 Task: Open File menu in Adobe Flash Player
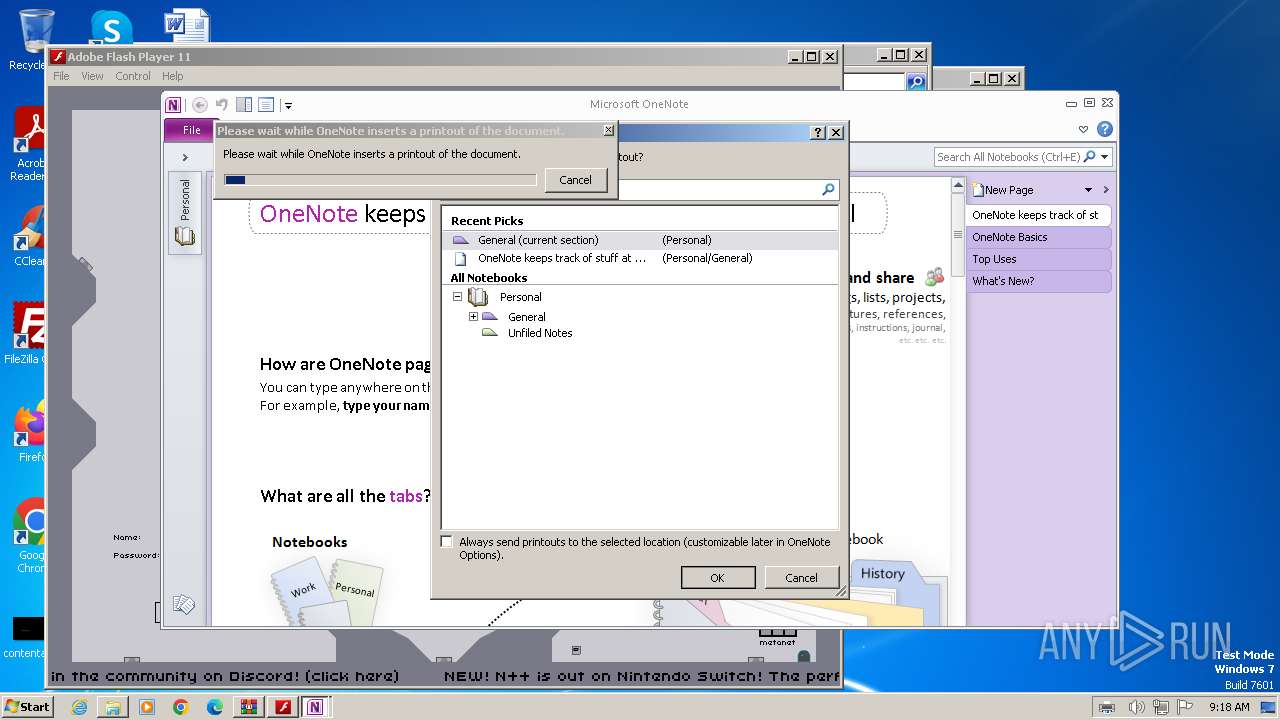(61, 76)
